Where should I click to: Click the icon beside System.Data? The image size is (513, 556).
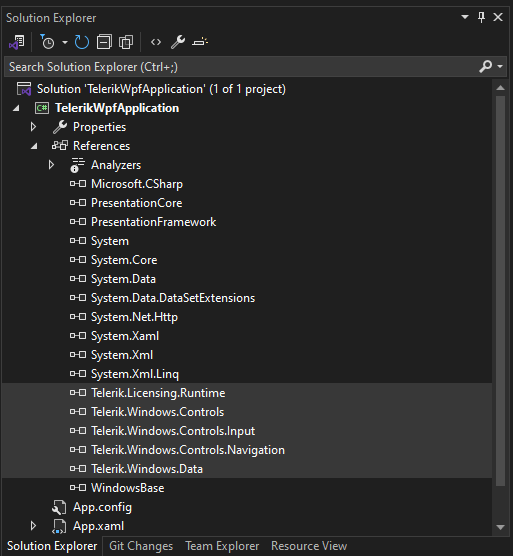[x=78, y=279]
